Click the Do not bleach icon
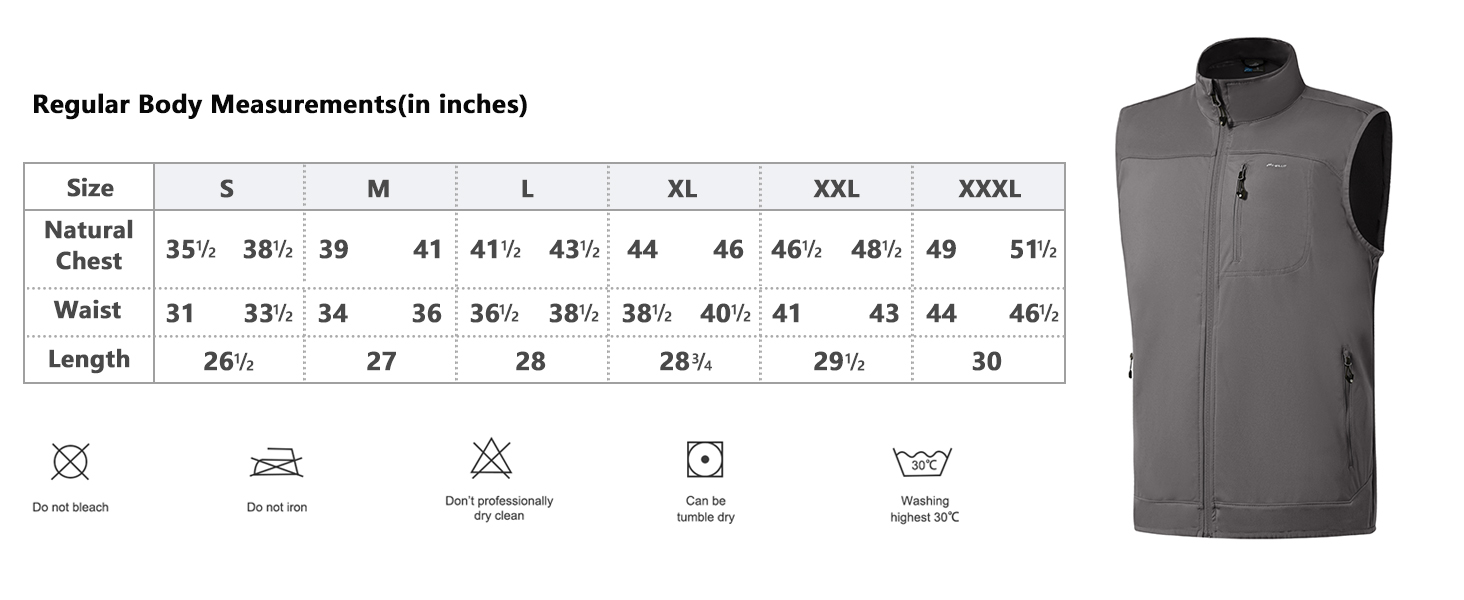The image size is (1464, 600). pos(70,462)
